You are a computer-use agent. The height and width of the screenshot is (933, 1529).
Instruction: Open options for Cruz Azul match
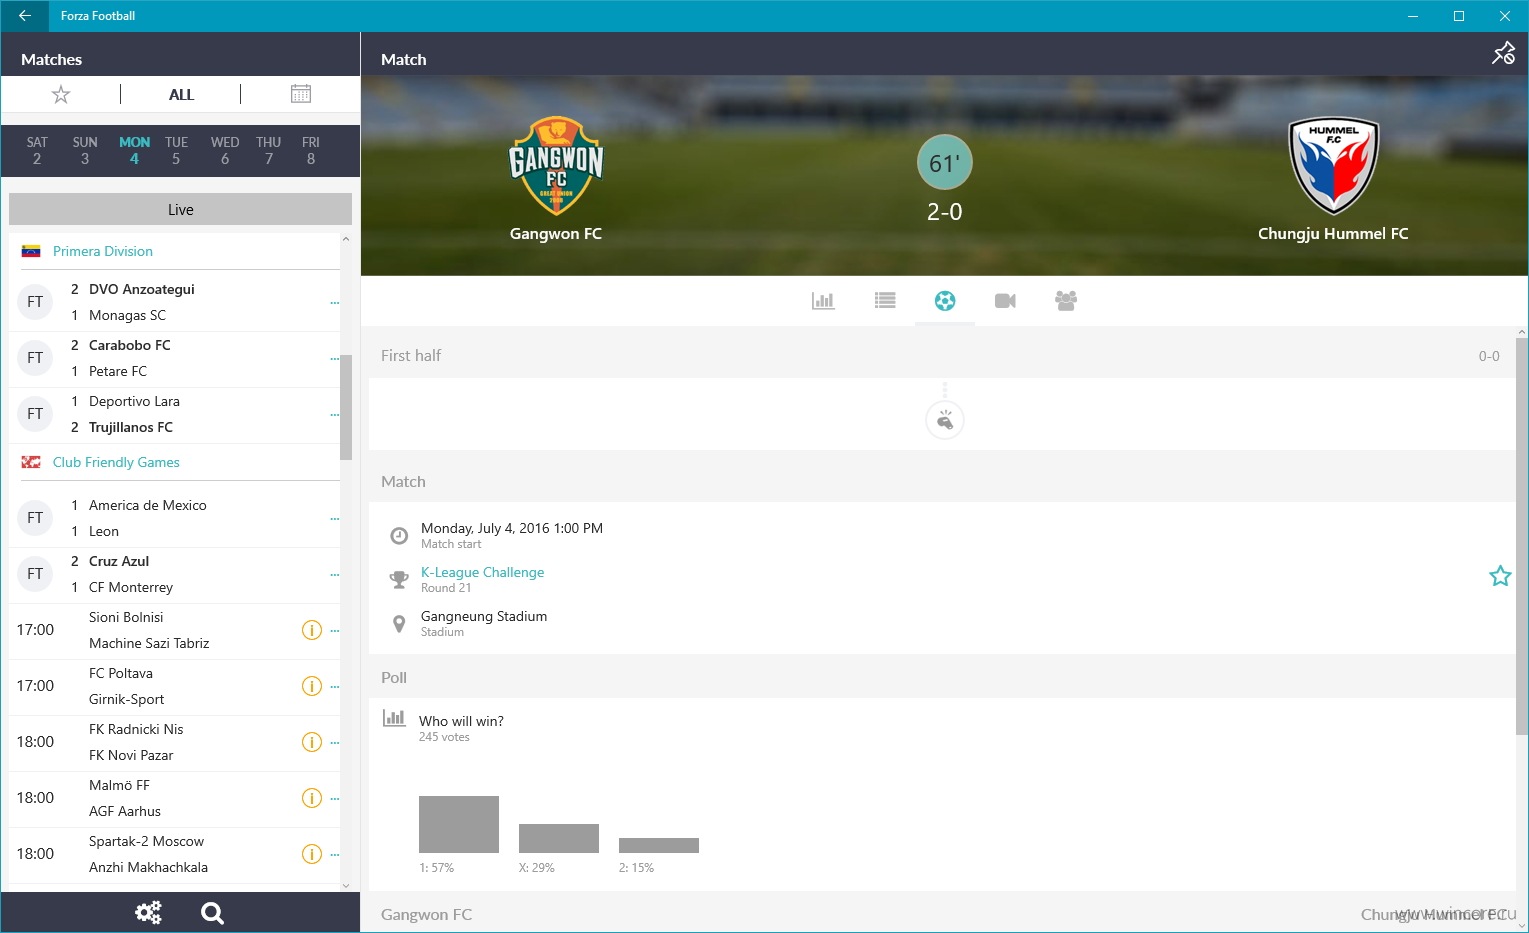pos(334,574)
